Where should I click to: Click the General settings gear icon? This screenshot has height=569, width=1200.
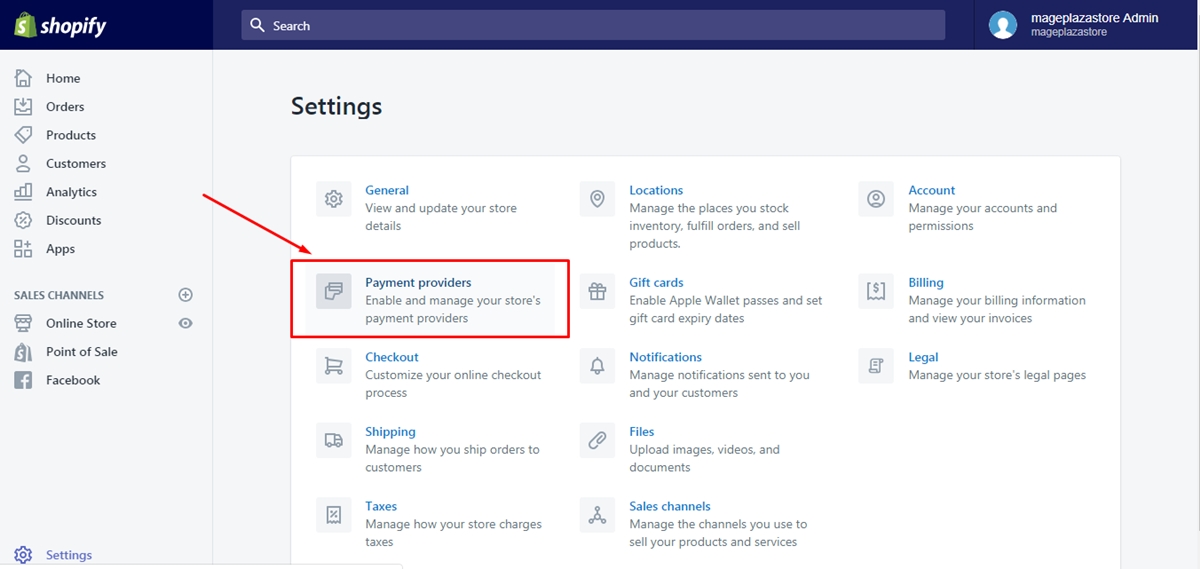333,199
